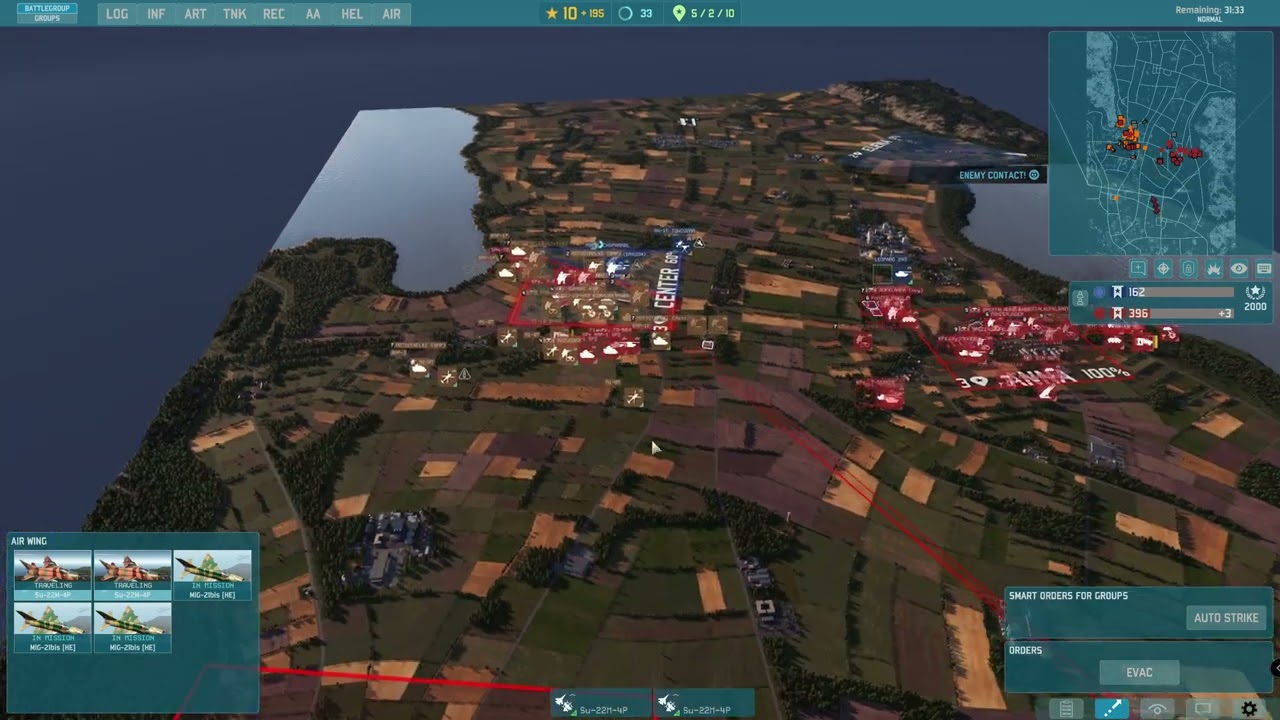Switch to the TNK tank category
The width and height of the screenshot is (1280, 720).
click(235, 14)
